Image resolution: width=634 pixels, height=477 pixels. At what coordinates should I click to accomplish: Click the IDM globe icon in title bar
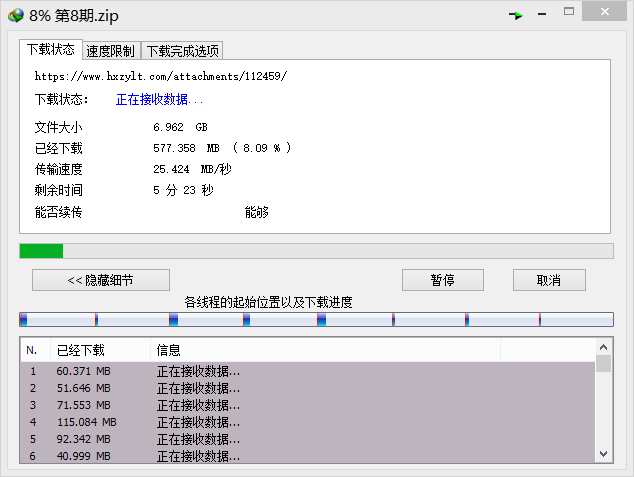point(15,14)
